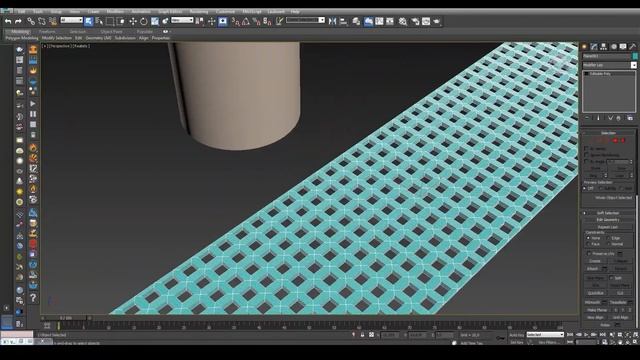Open the Rendering menu
The image size is (640, 360).
[199, 11]
